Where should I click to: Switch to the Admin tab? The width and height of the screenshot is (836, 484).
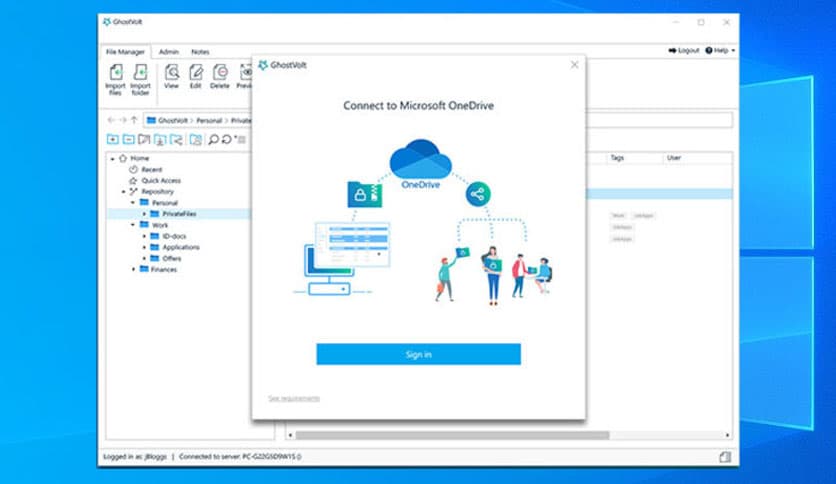click(x=168, y=52)
